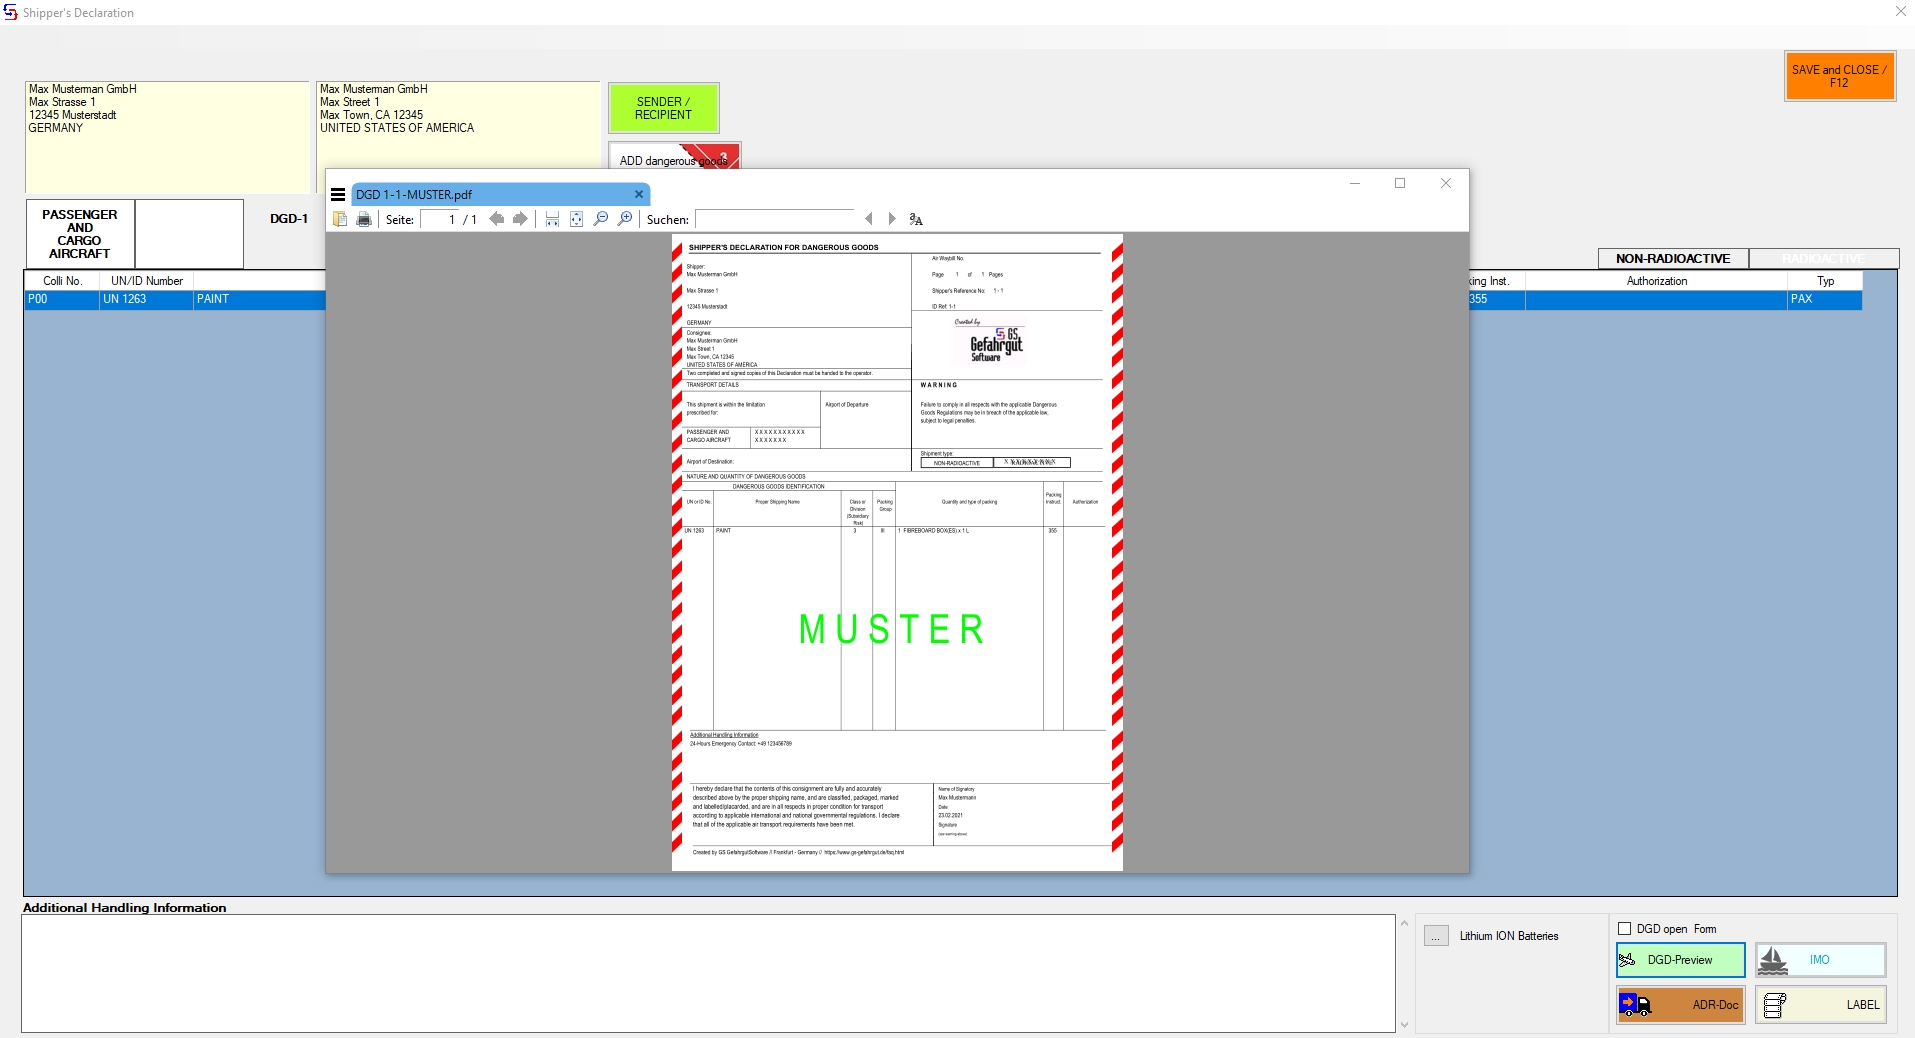Click the print icon in PDF toolbar

364,219
